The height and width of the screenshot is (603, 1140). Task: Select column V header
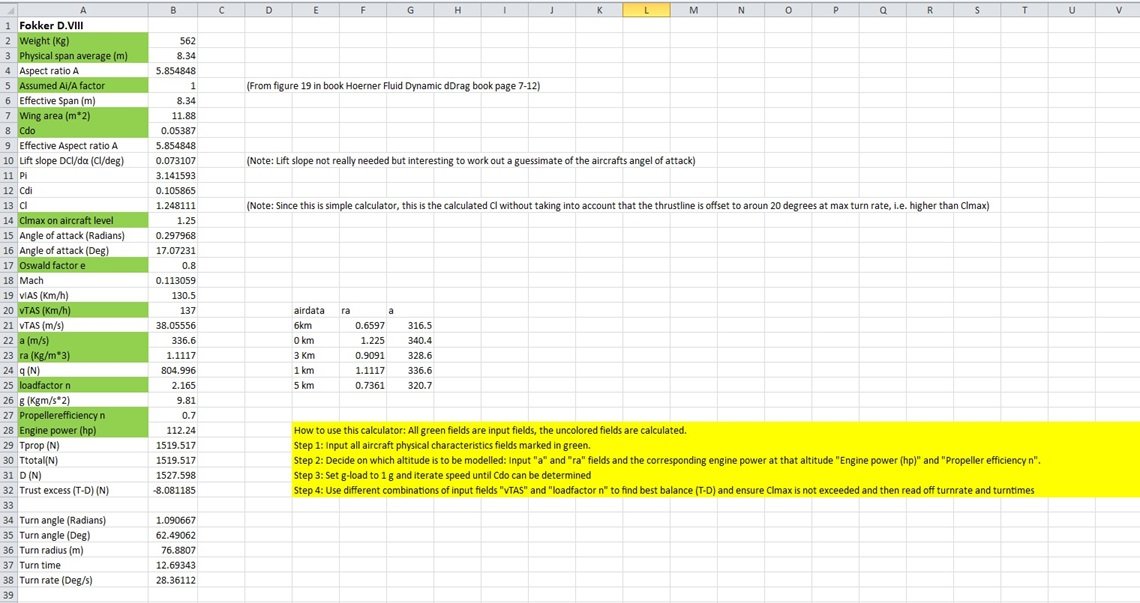coord(1118,10)
